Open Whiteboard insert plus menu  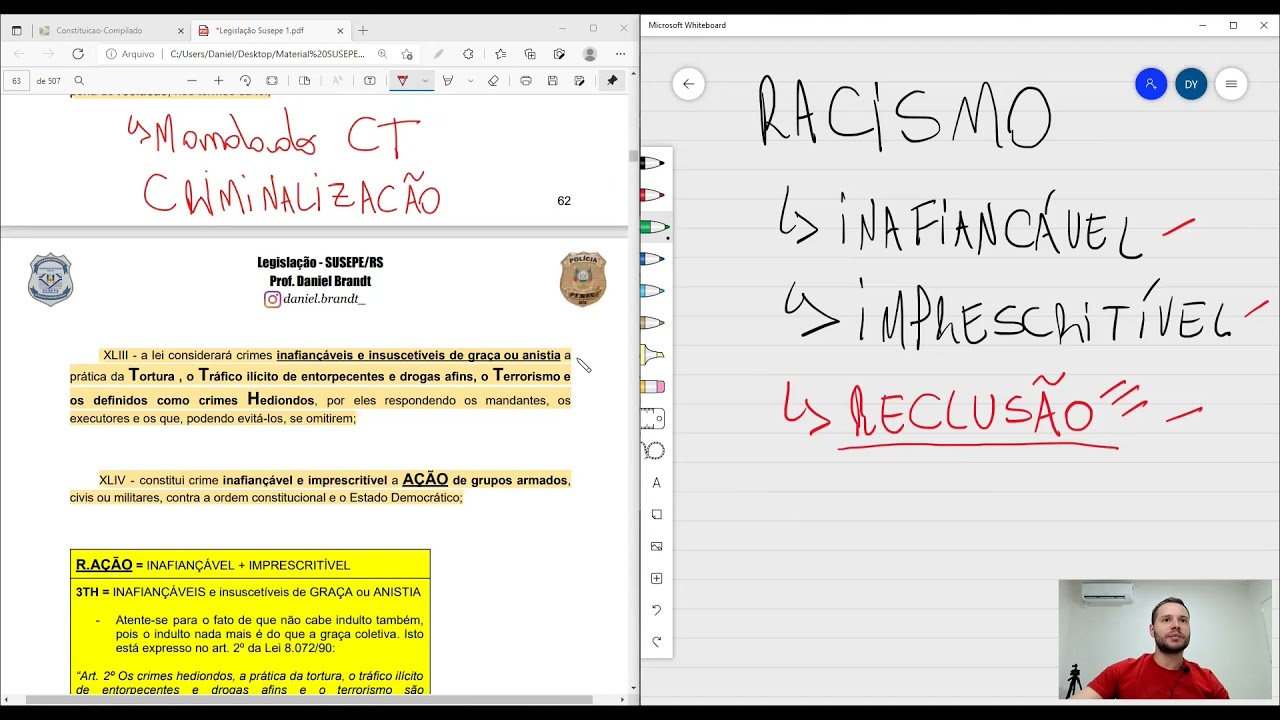pyautogui.click(x=657, y=579)
